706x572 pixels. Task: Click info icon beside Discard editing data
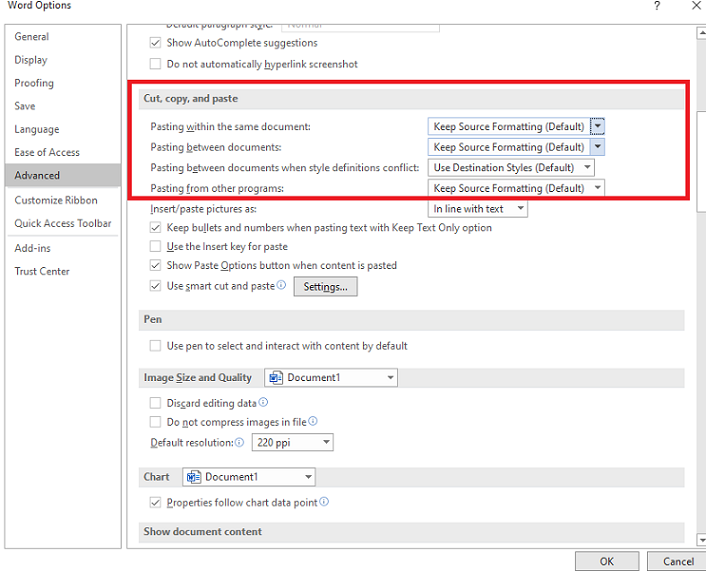tap(263, 402)
